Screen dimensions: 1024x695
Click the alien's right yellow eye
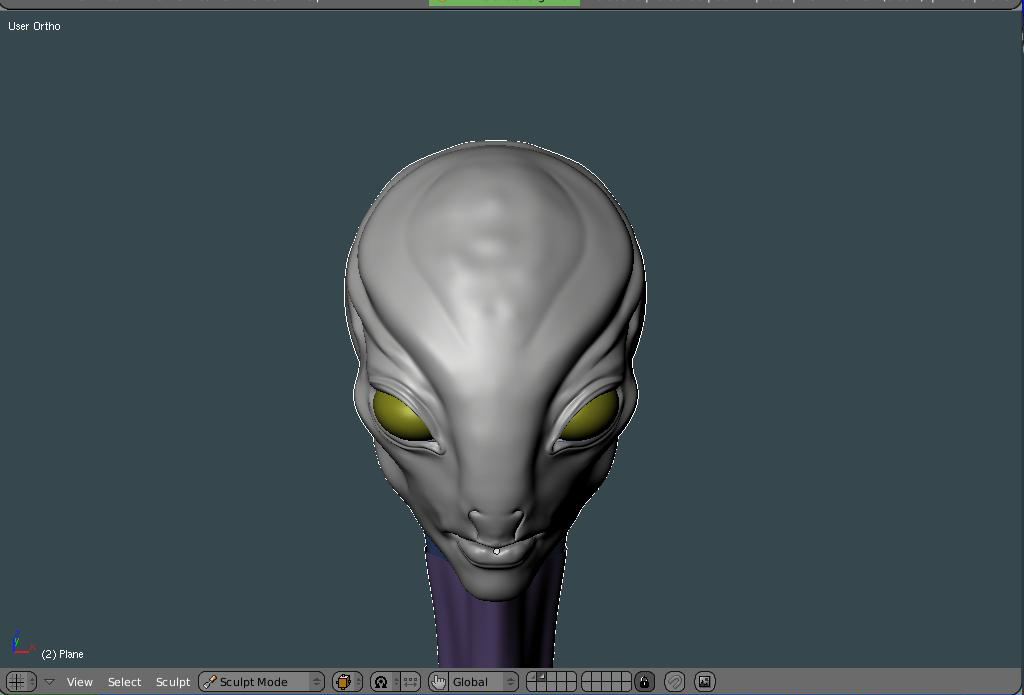tap(590, 416)
